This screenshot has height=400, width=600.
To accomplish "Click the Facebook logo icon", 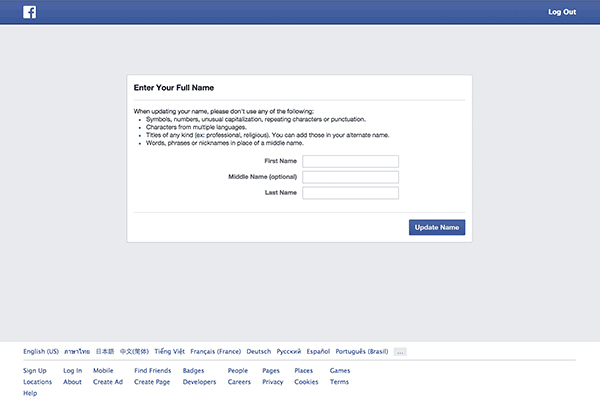I will click(x=30, y=12).
